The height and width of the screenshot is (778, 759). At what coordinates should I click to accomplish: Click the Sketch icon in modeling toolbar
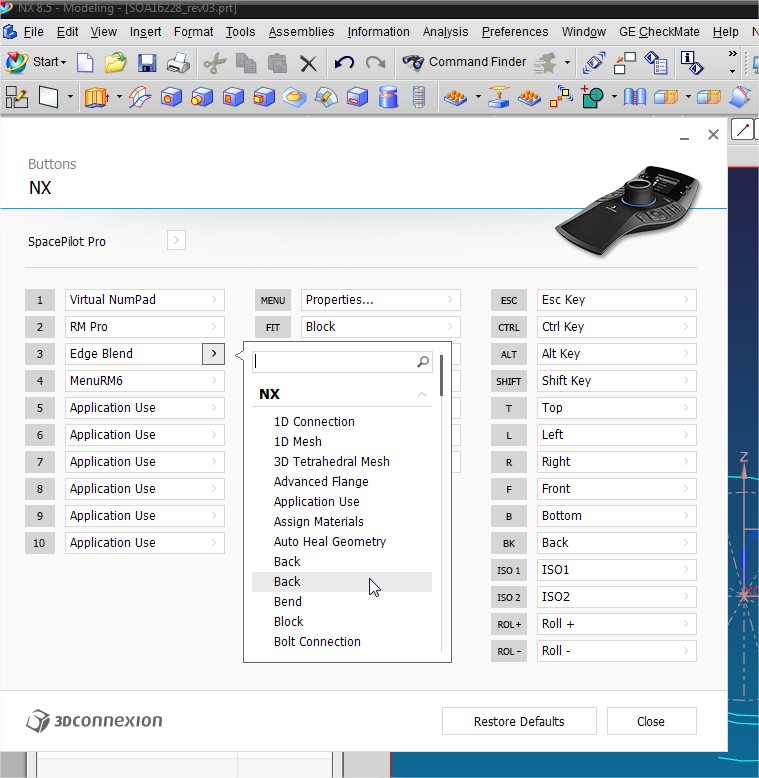tap(17, 97)
